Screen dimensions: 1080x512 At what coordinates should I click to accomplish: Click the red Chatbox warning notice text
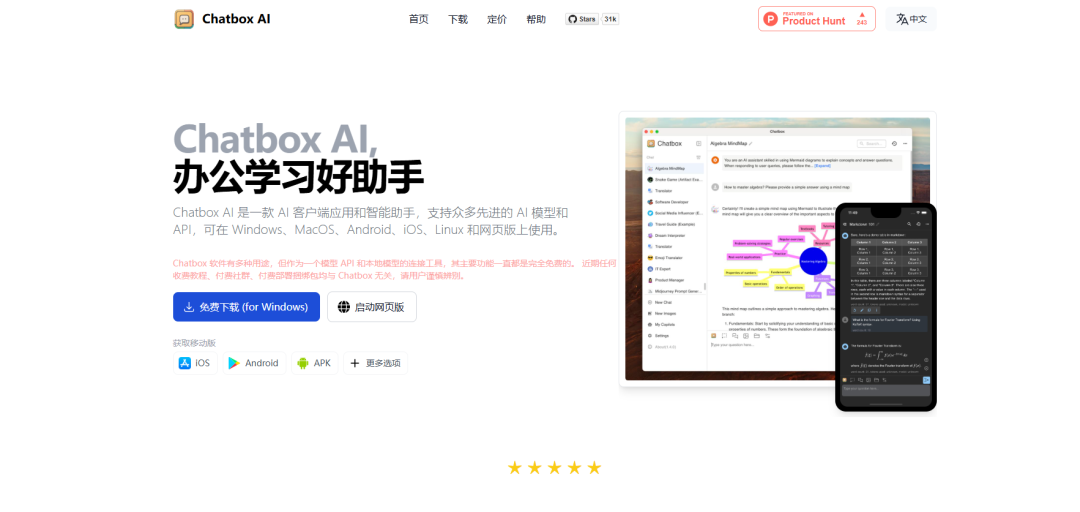click(x=395, y=269)
